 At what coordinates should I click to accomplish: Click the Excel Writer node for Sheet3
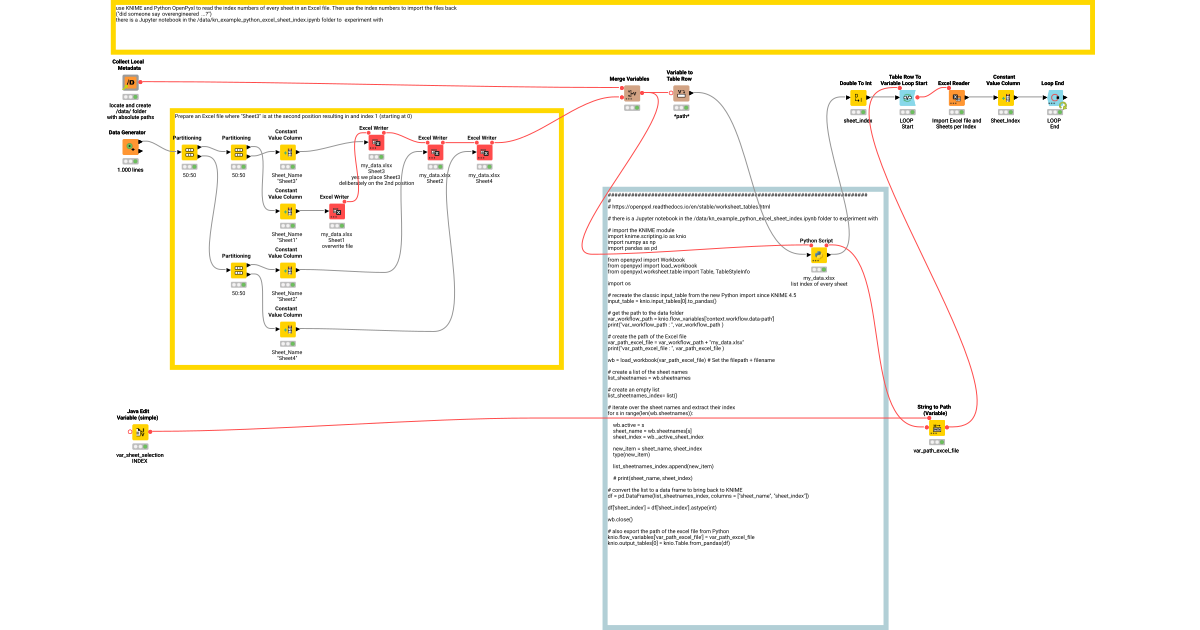coord(376,143)
